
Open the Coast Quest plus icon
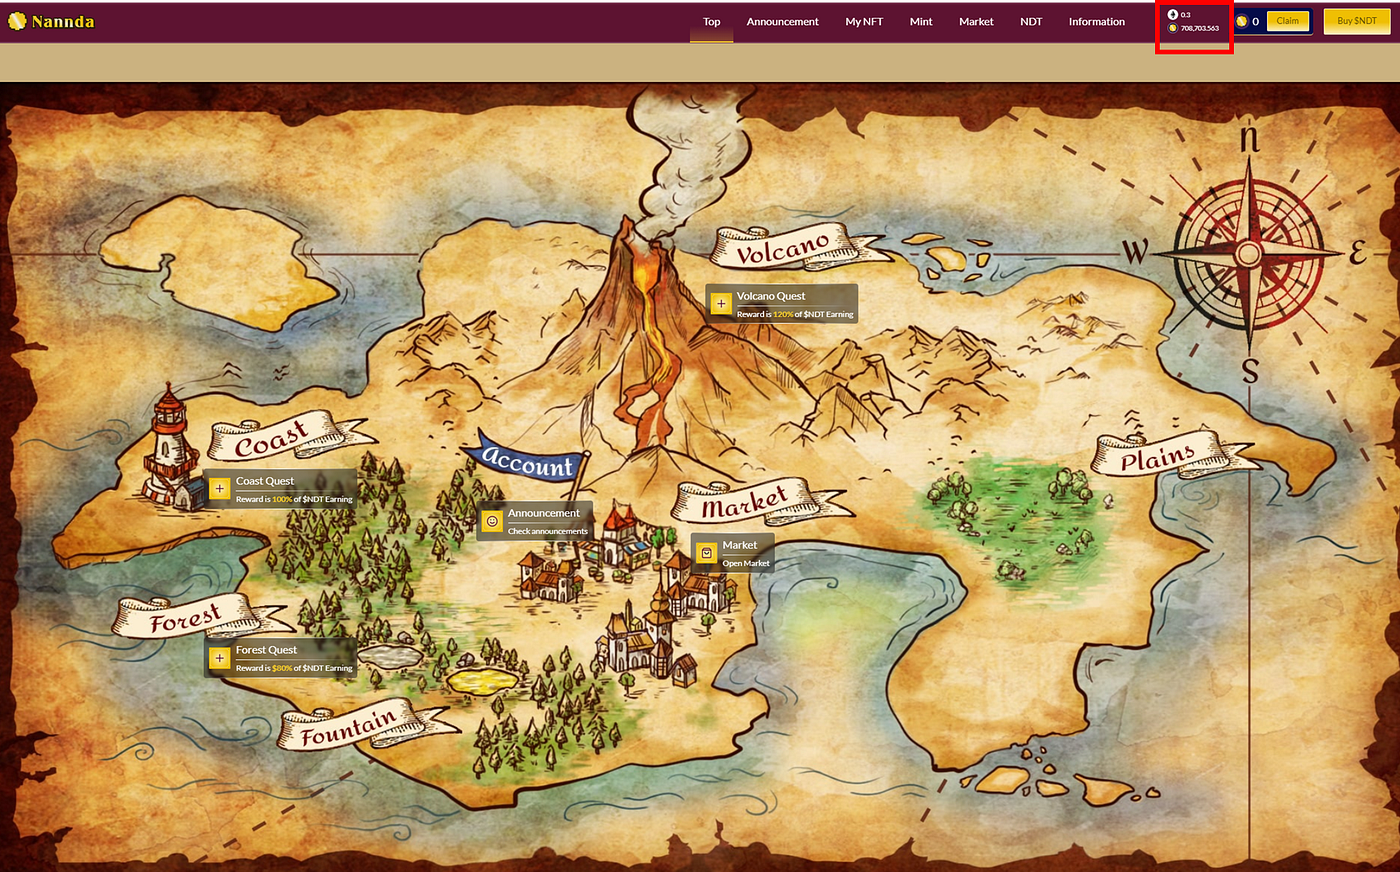219,489
